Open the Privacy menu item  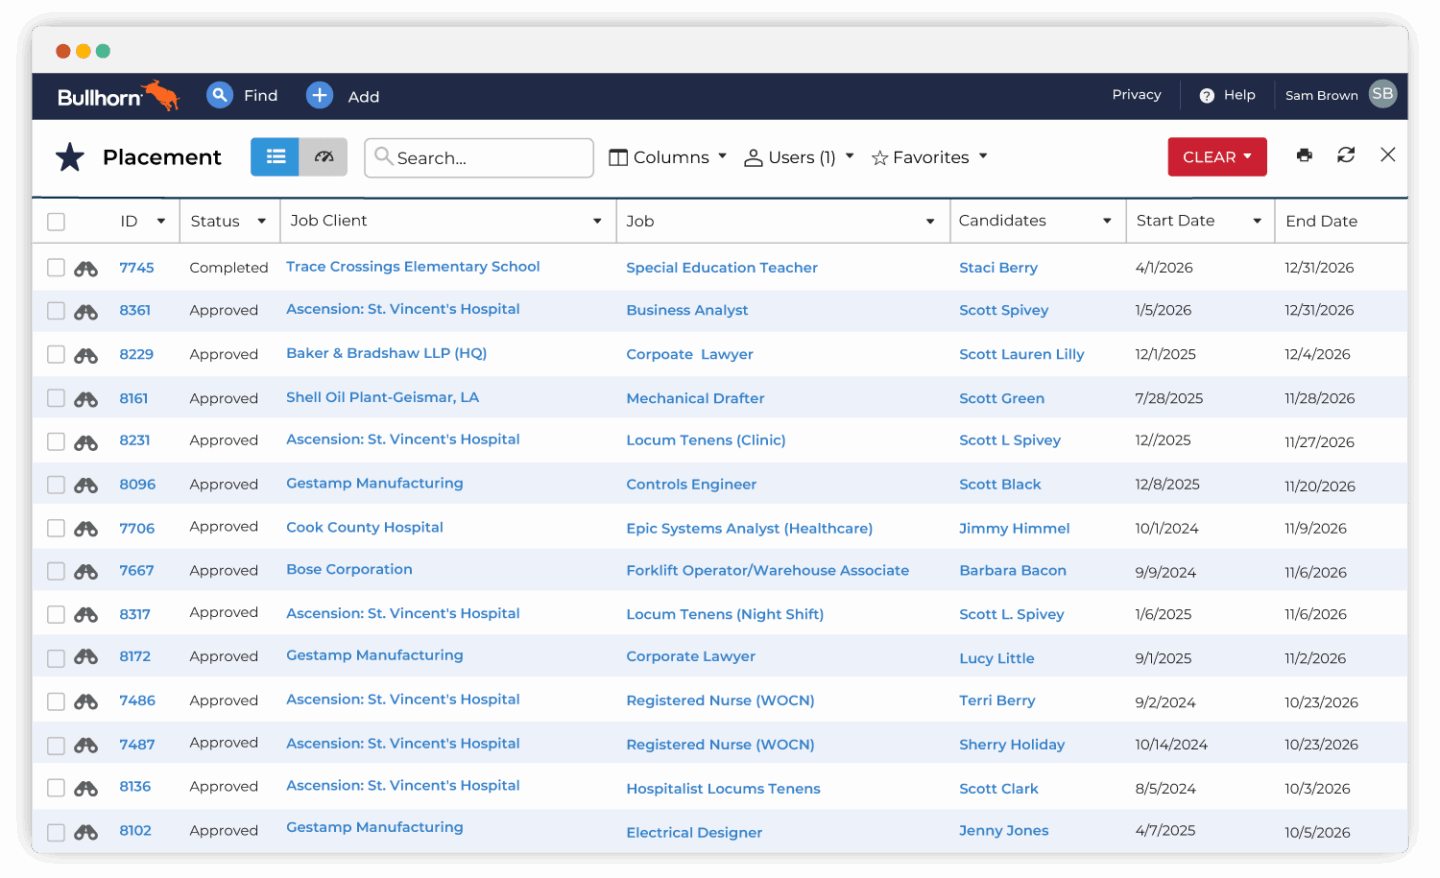coord(1137,94)
